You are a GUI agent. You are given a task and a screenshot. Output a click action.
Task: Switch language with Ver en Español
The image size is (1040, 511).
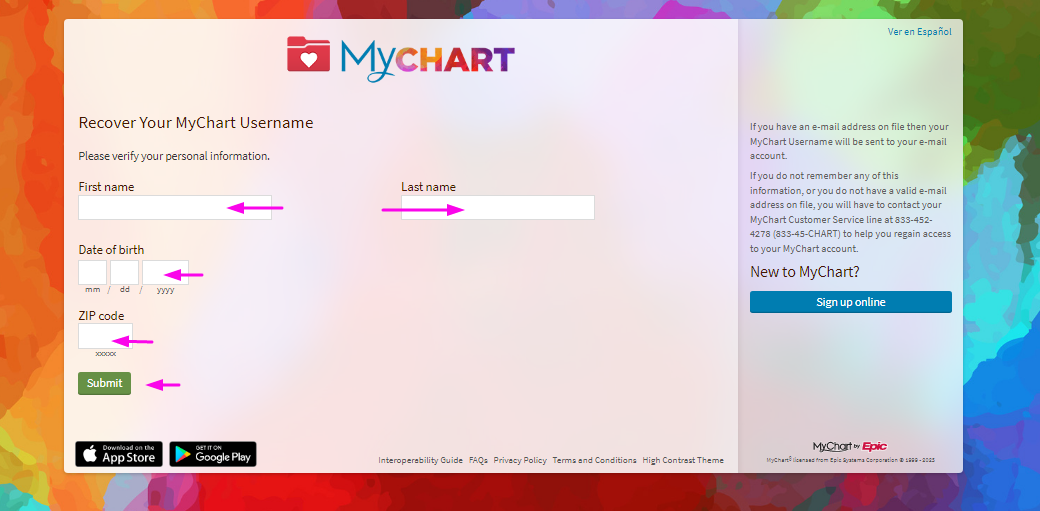pos(919,32)
